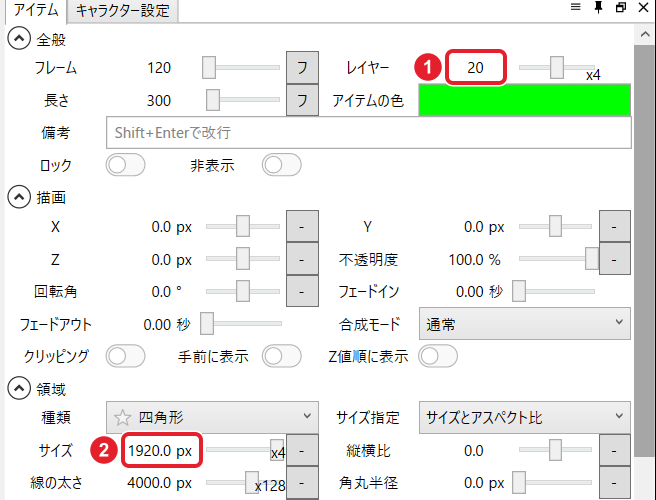Click the animation button for X
This screenshot has width=656, height=500.
coord(302,226)
